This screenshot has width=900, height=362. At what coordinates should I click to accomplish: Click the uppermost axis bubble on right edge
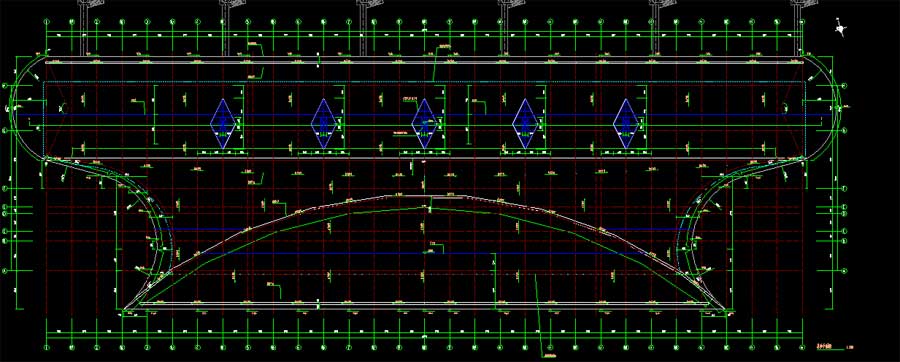tap(844, 85)
